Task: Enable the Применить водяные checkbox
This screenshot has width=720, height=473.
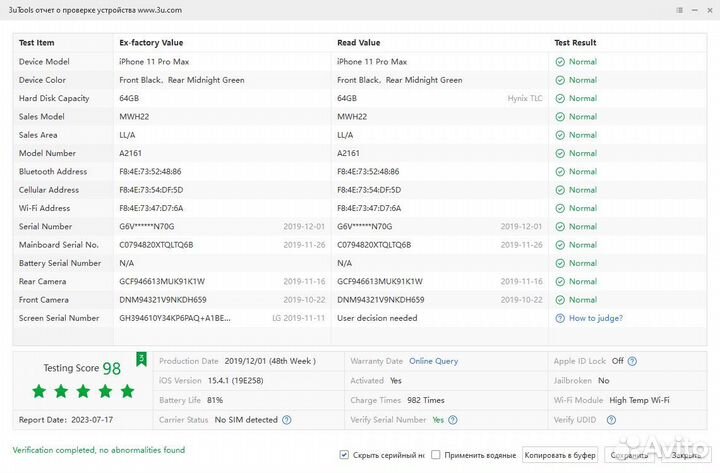Action: pos(436,455)
